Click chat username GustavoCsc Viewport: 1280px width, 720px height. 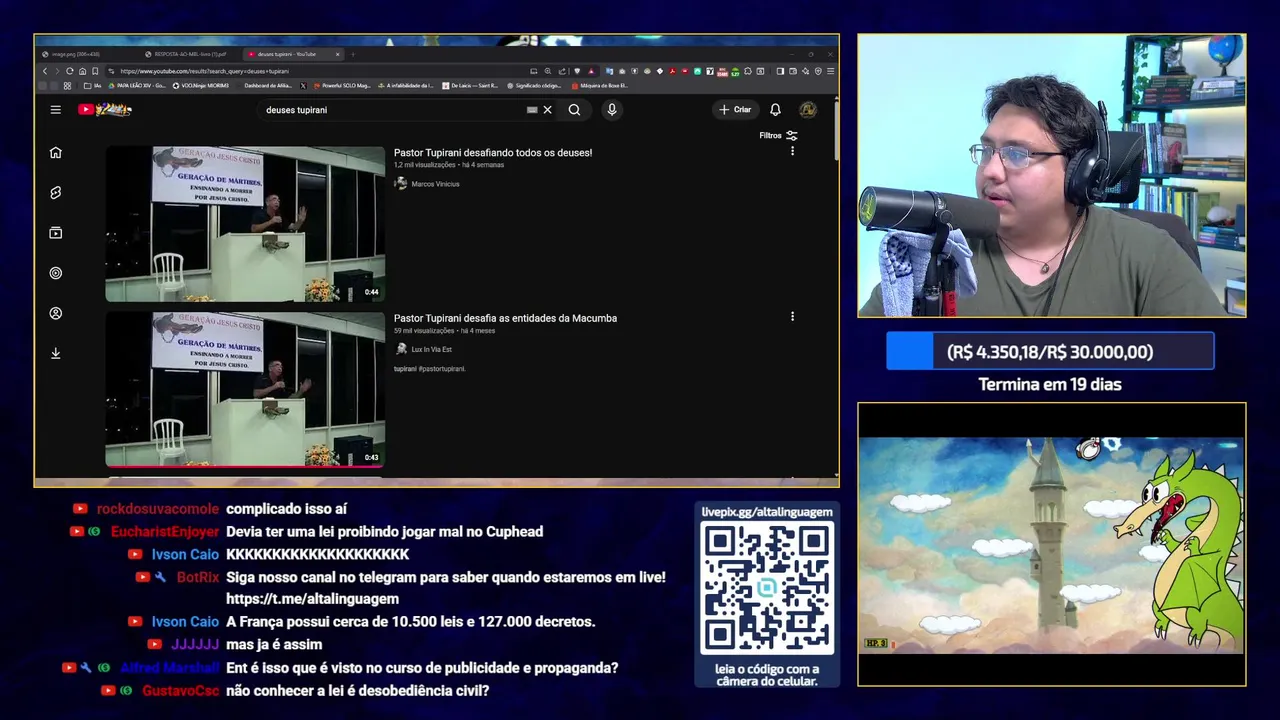(181, 691)
